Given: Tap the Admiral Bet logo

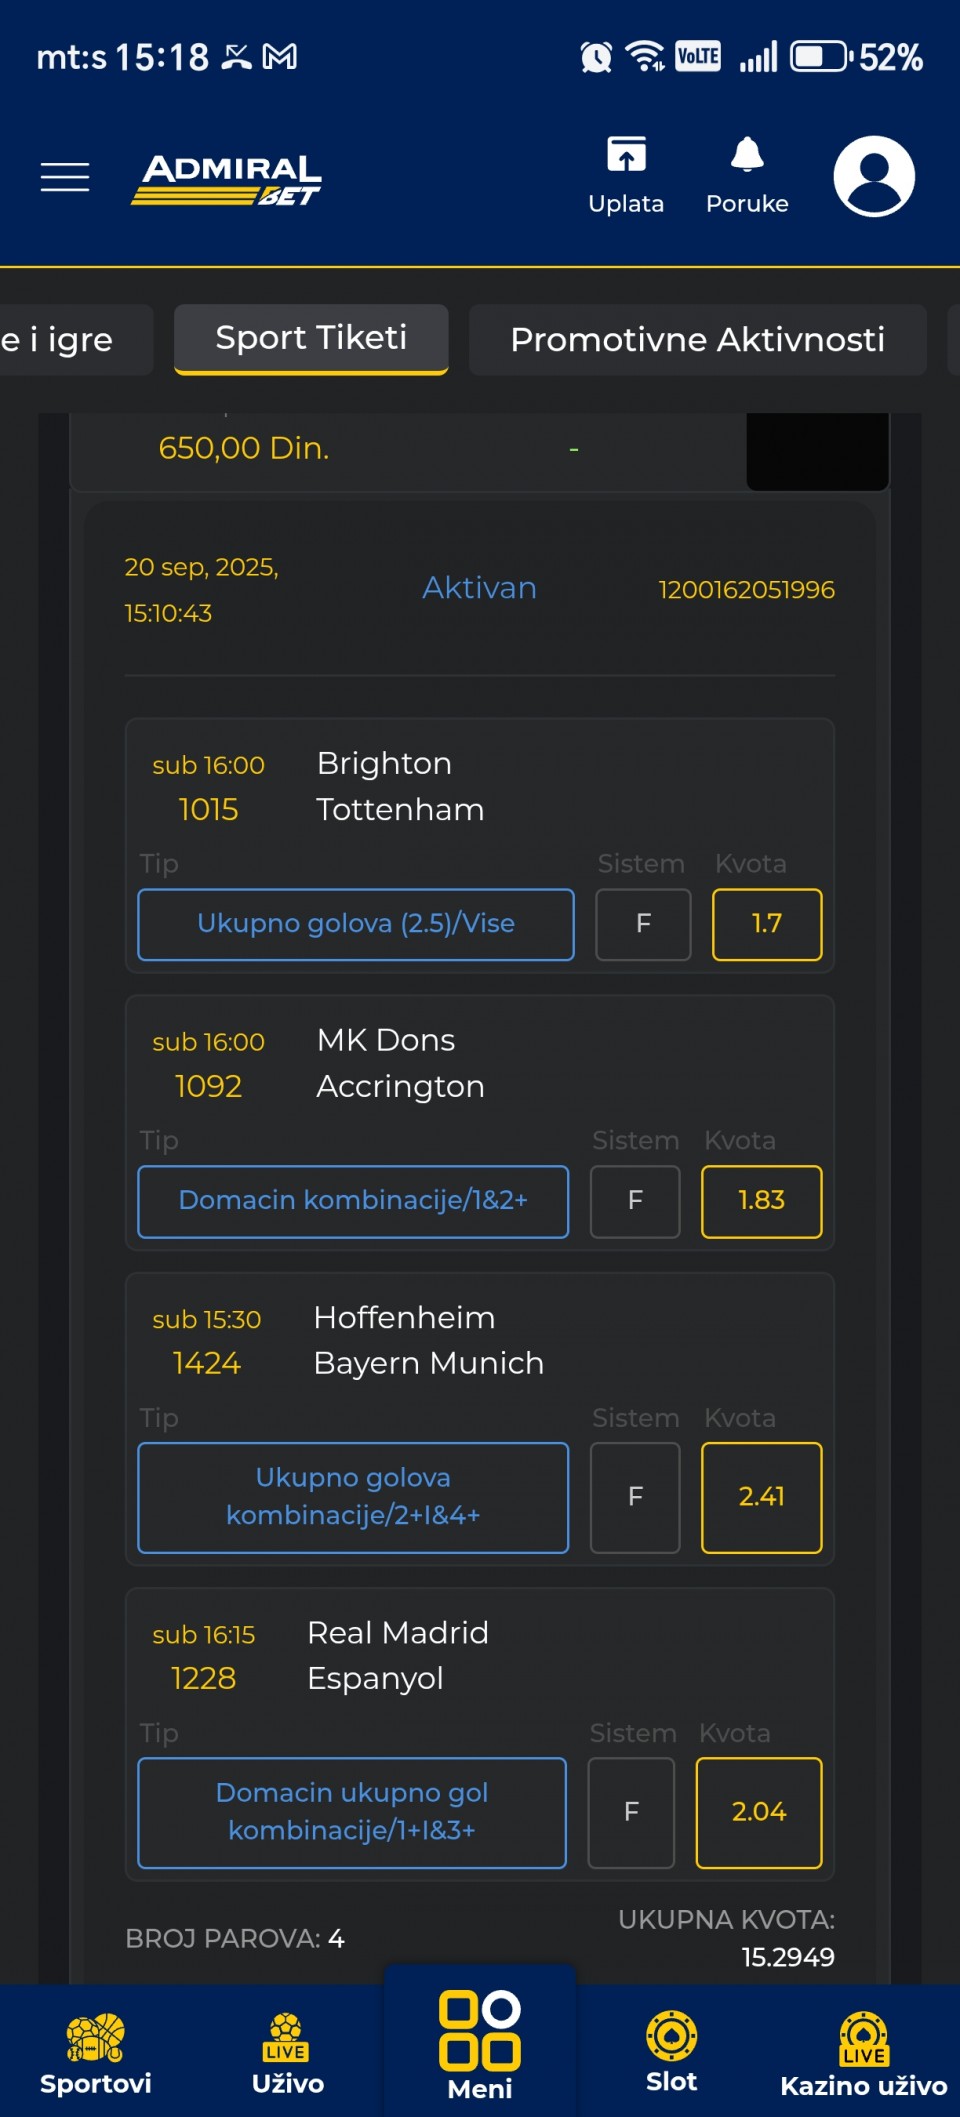Looking at the screenshot, I should click(x=227, y=180).
